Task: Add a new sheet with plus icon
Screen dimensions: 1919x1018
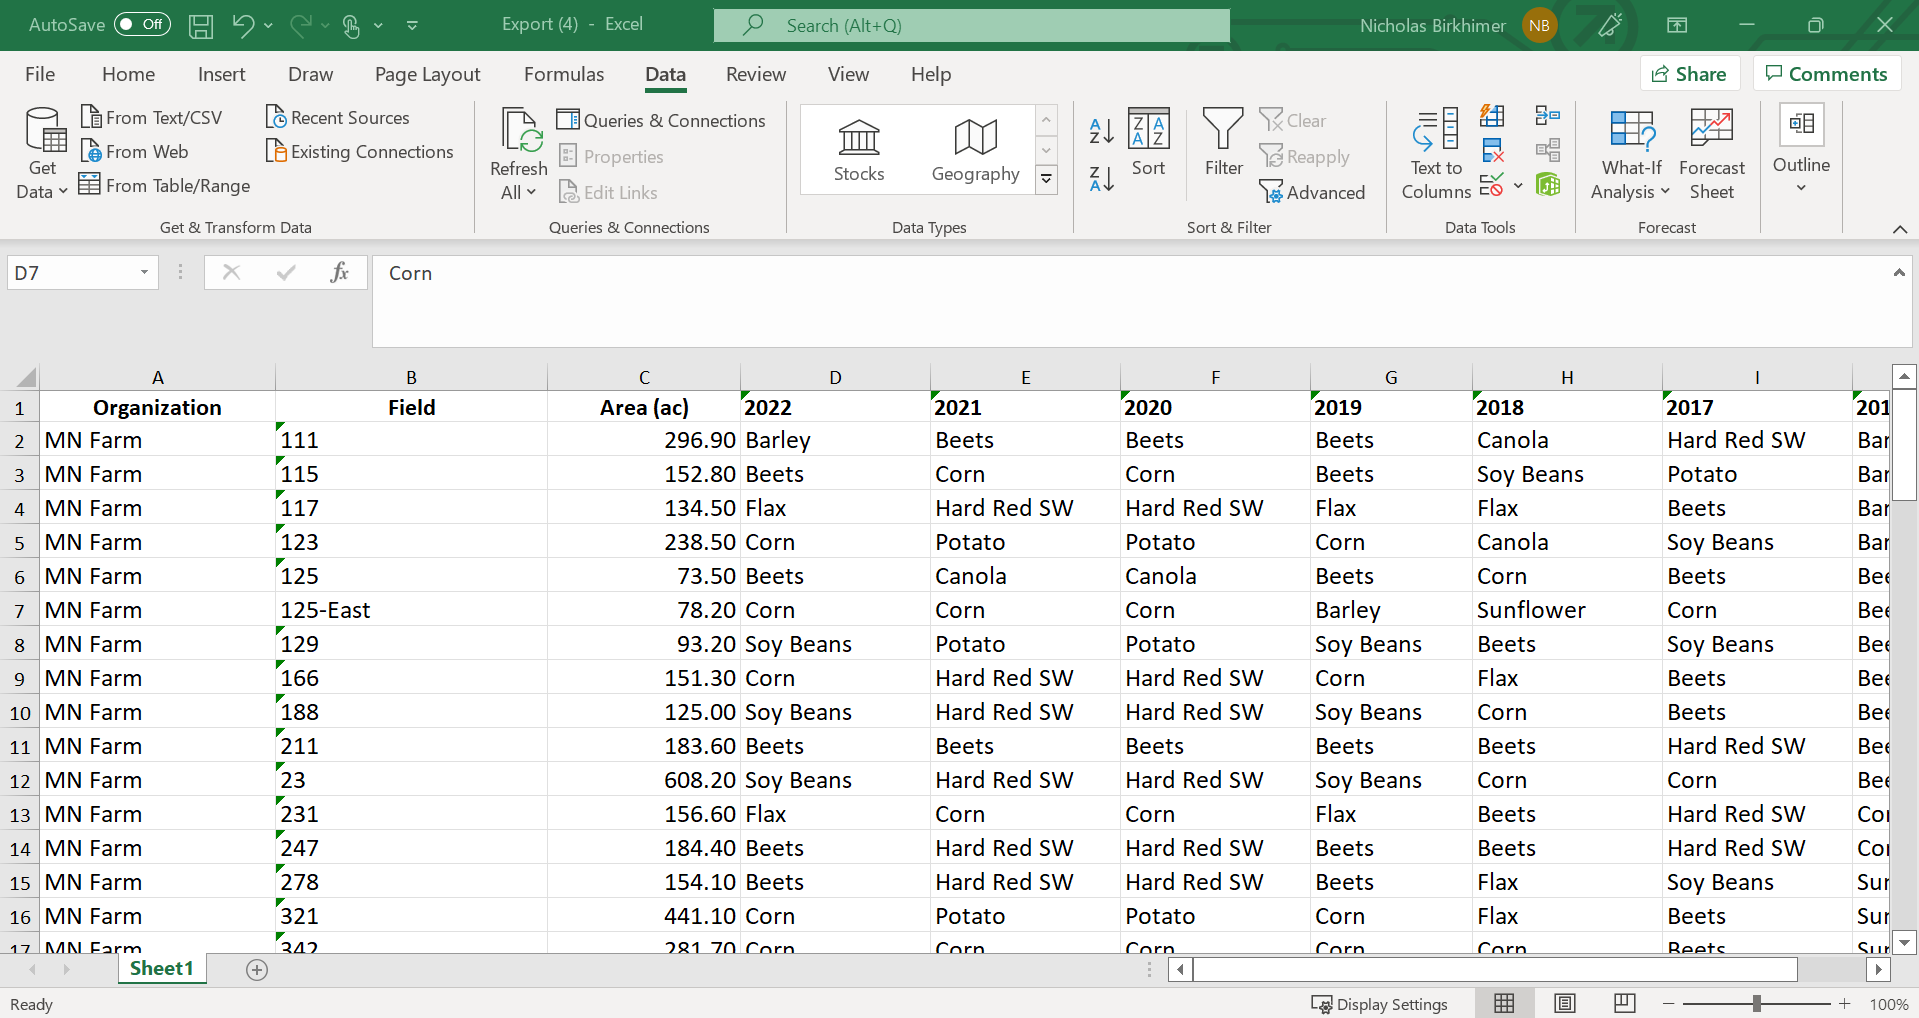Action: pyautogui.click(x=257, y=969)
